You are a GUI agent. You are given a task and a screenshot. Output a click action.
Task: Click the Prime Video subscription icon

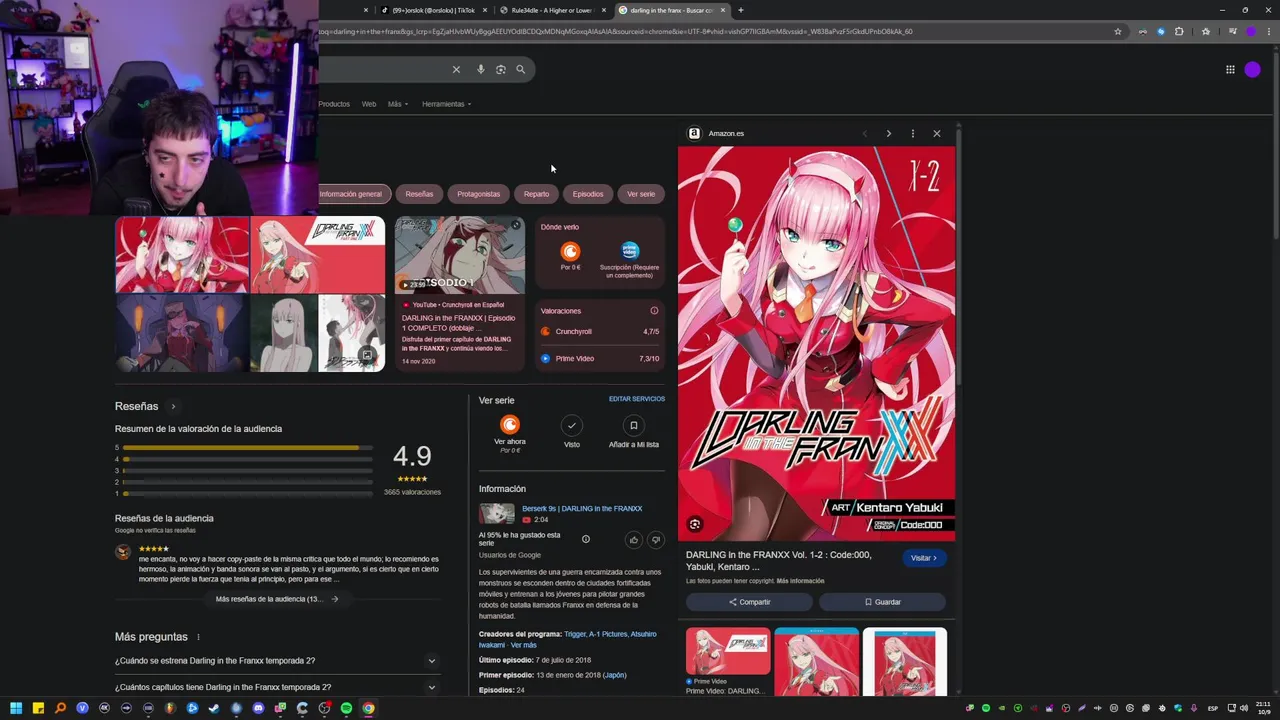[x=630, y=251]
